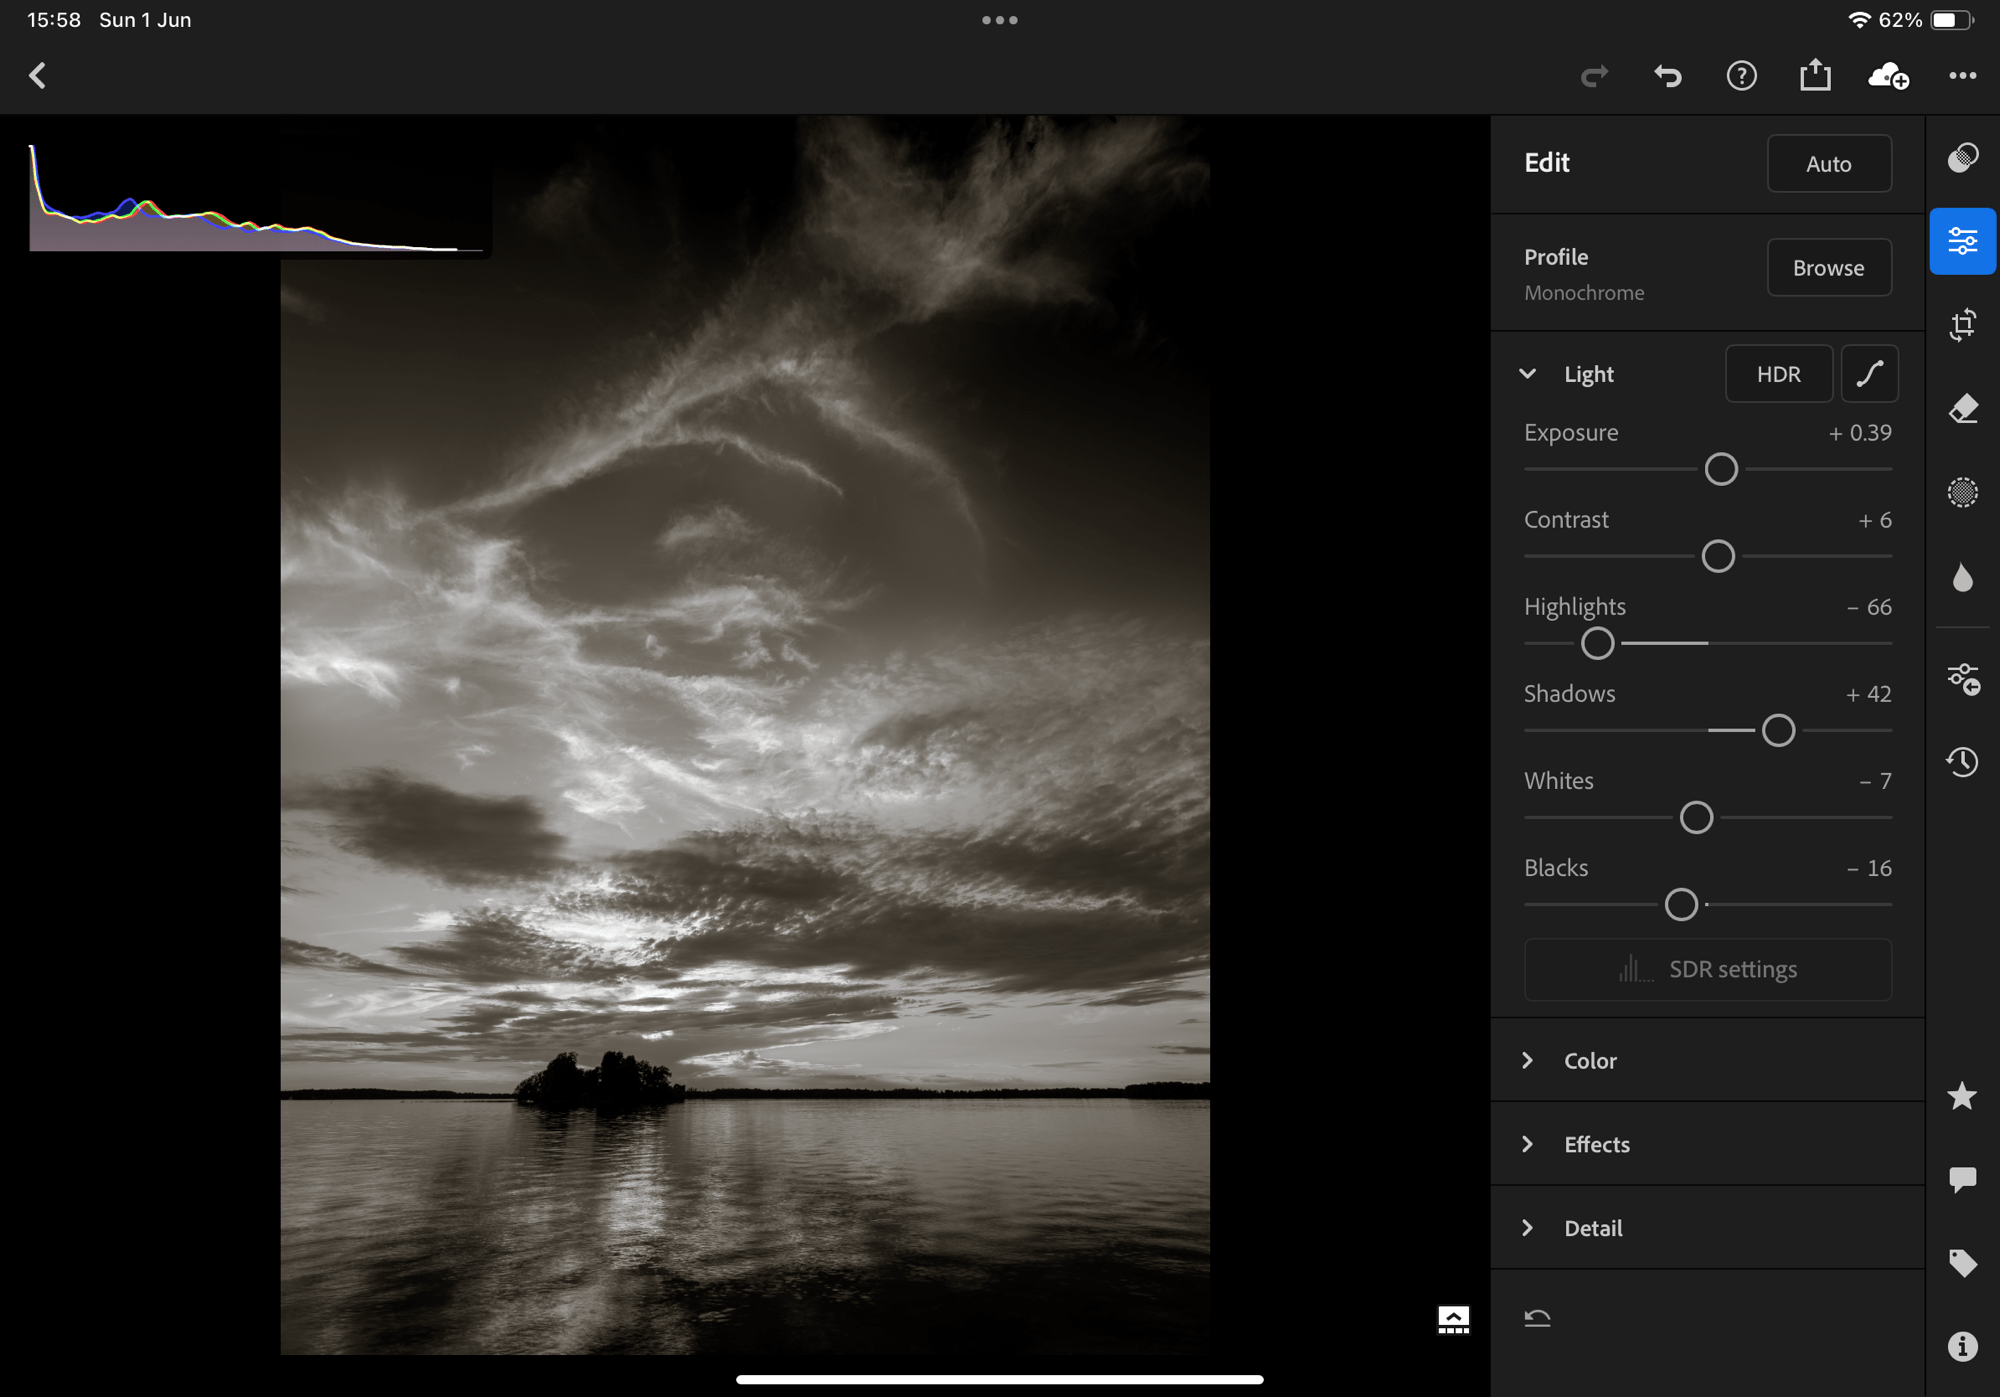Toggle HDR editing mode
Viewport: 2000px width, 1397px height.
[x=1778, y=374]
